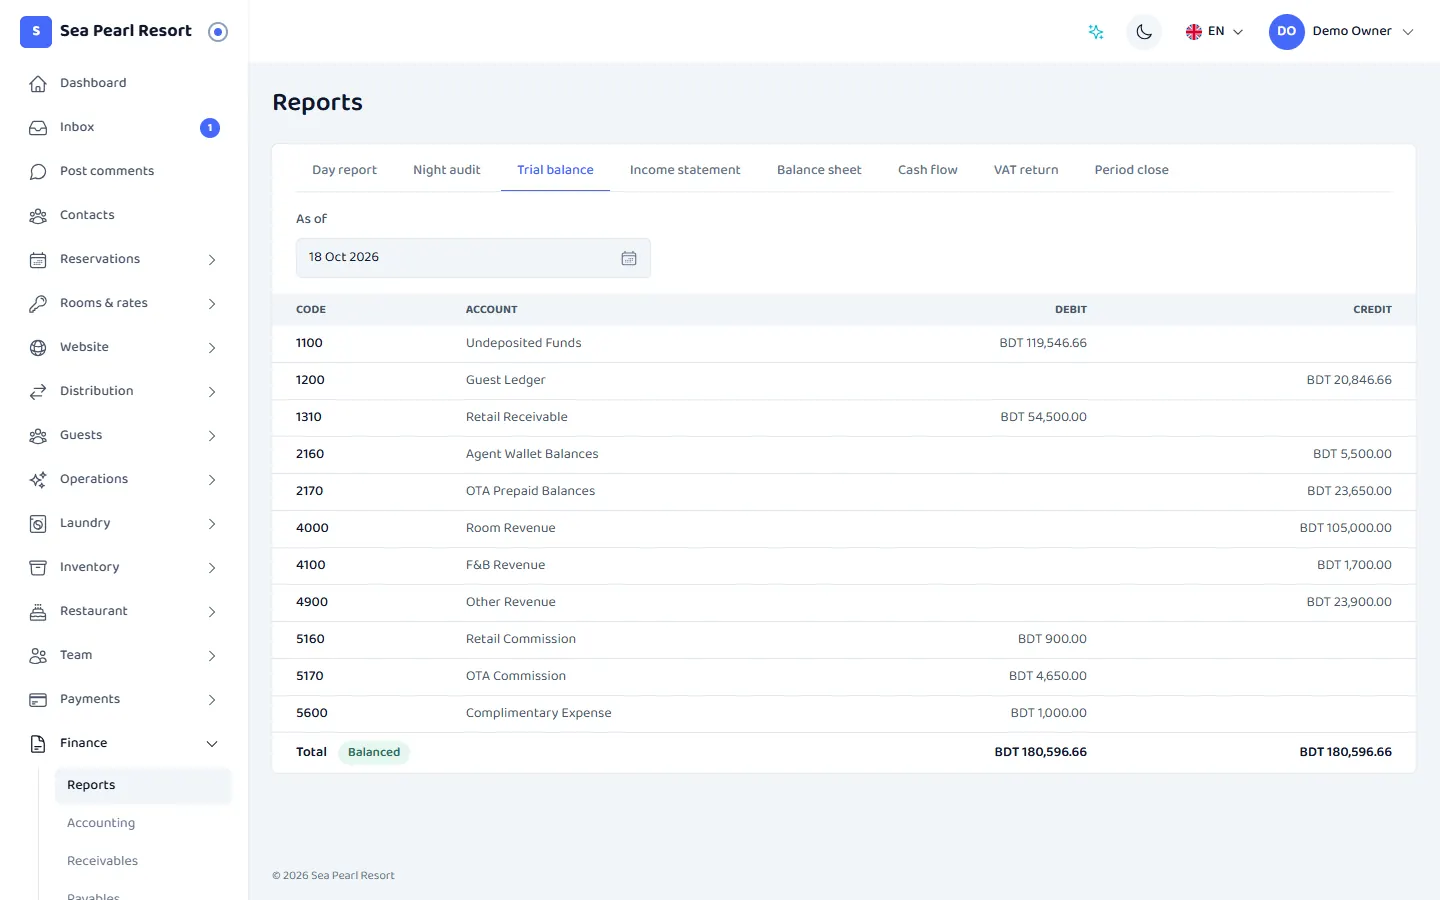Click the Inbox unread badge
Screen dimensions: 1440x900
[210, 127]
